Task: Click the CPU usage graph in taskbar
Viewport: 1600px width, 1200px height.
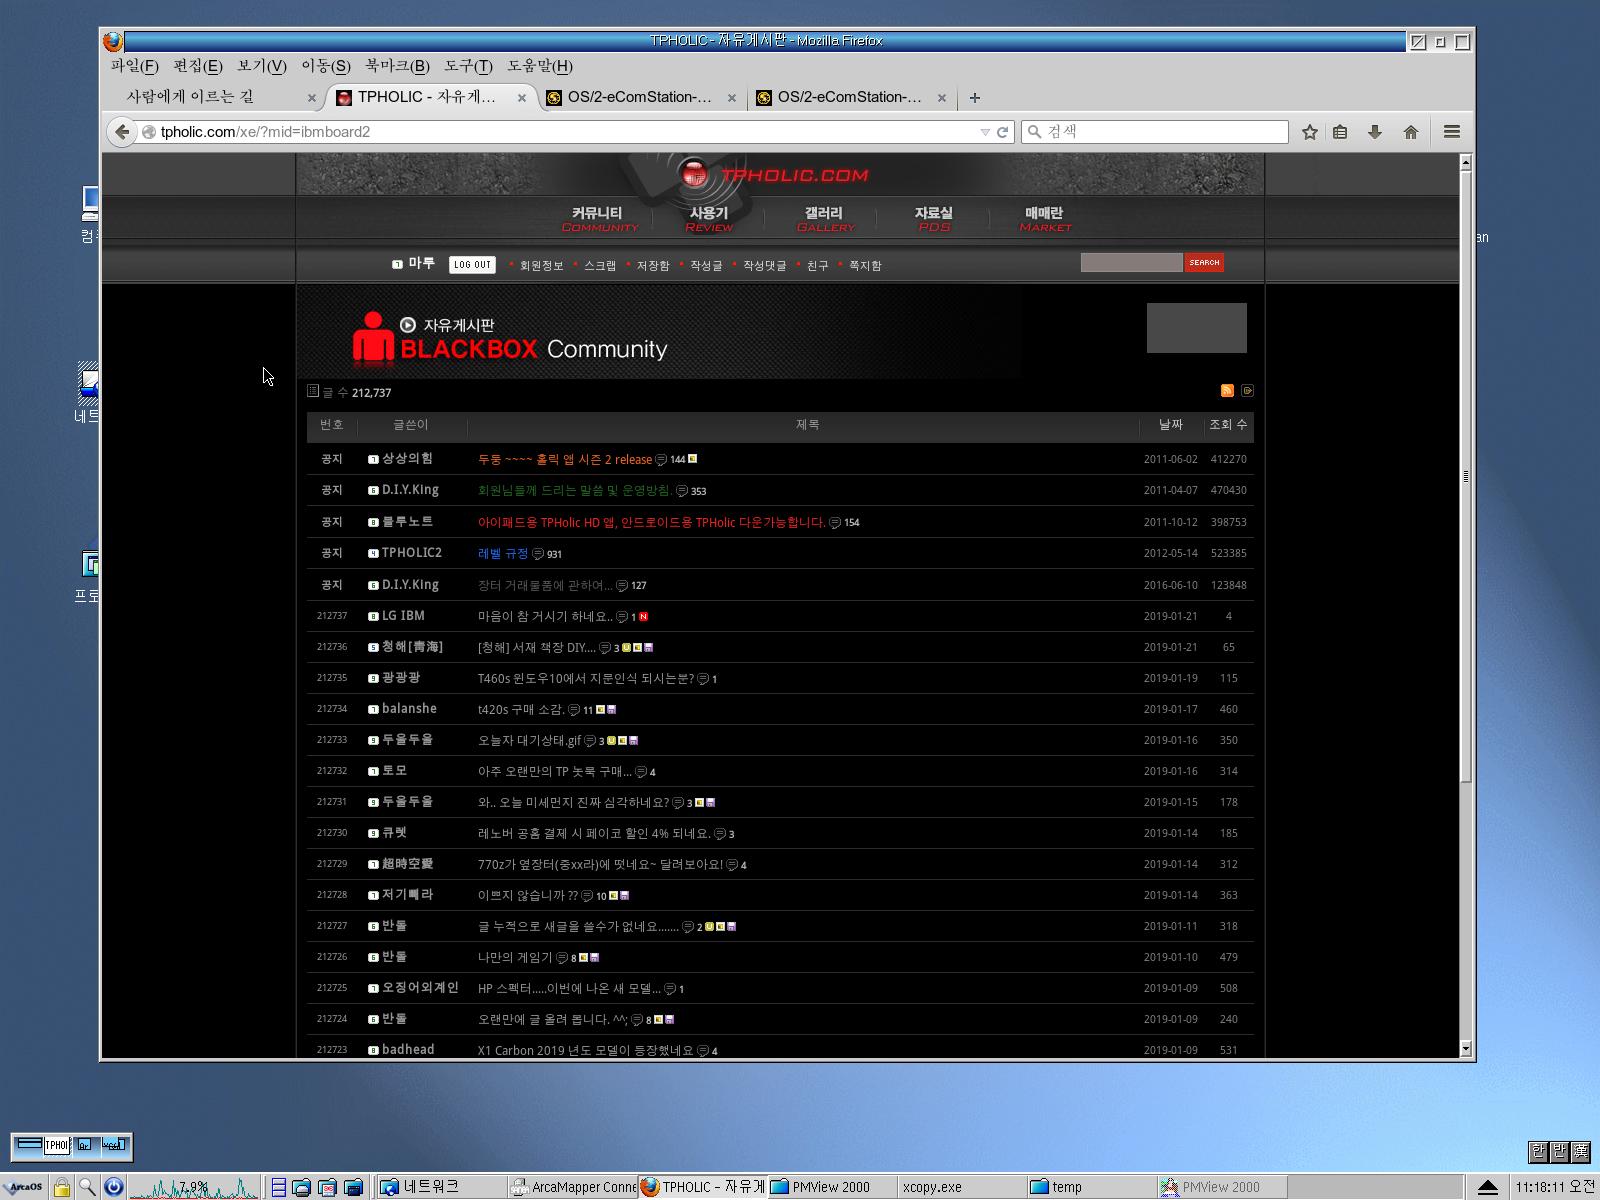Action: click(x=194, y=1187)
